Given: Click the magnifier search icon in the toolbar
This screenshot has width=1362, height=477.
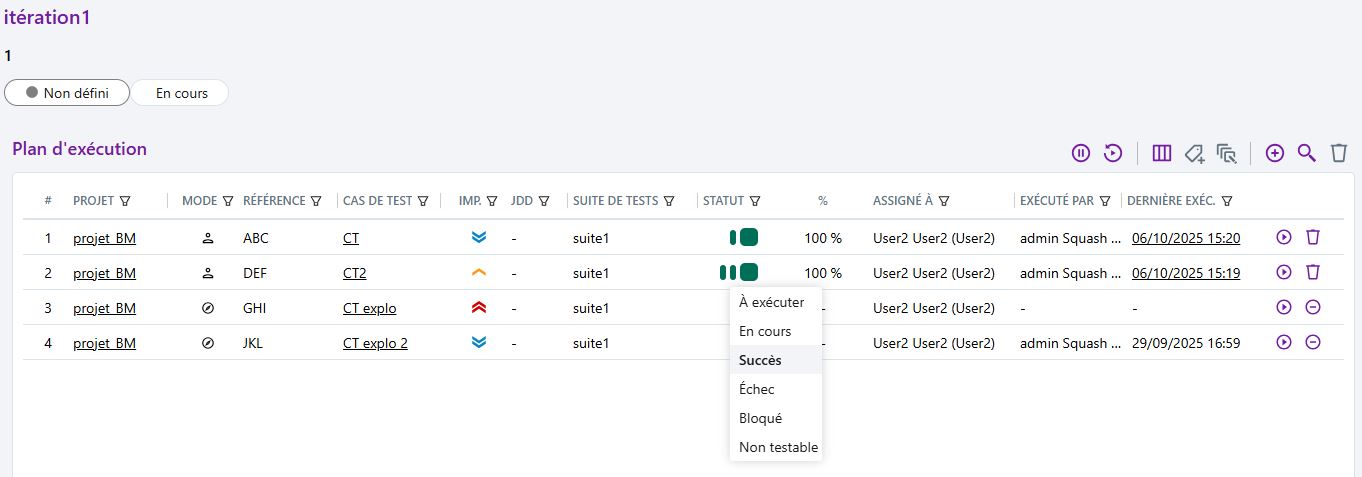Looking at the screenshot, I should 1306,153.
